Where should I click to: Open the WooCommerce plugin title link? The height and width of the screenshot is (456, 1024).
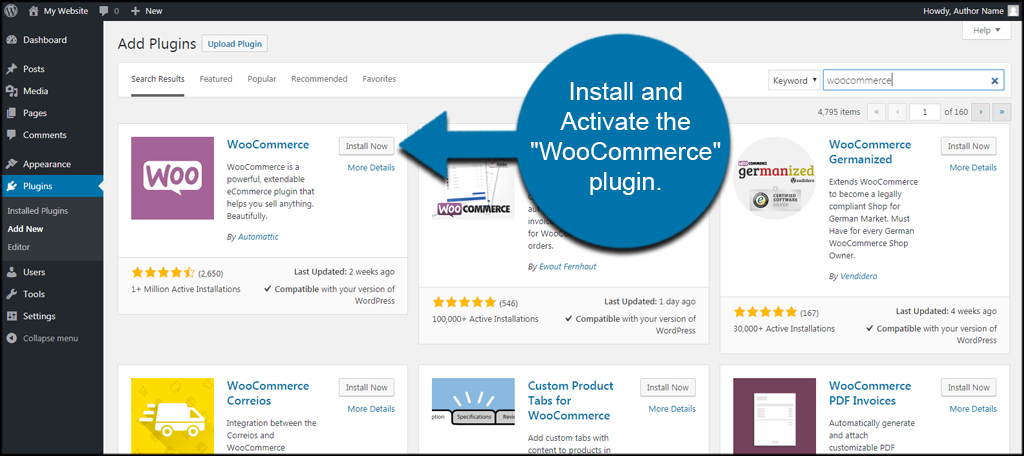coord(268,144)
